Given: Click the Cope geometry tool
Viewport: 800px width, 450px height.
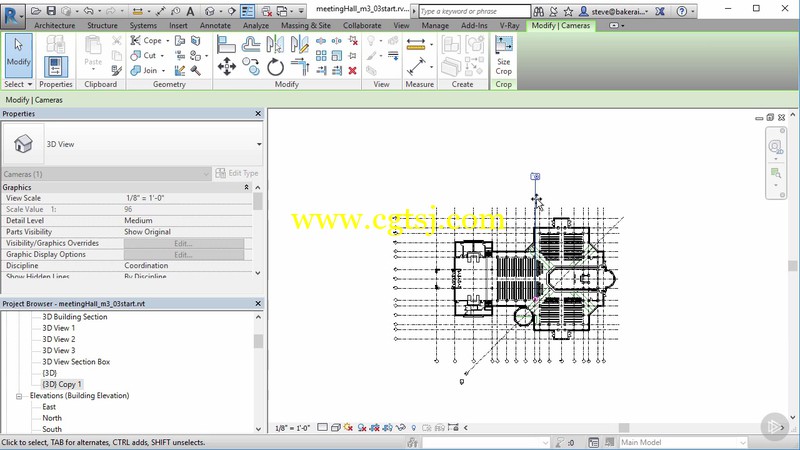Looking at the screenshot, I should [x=146, y=40].
